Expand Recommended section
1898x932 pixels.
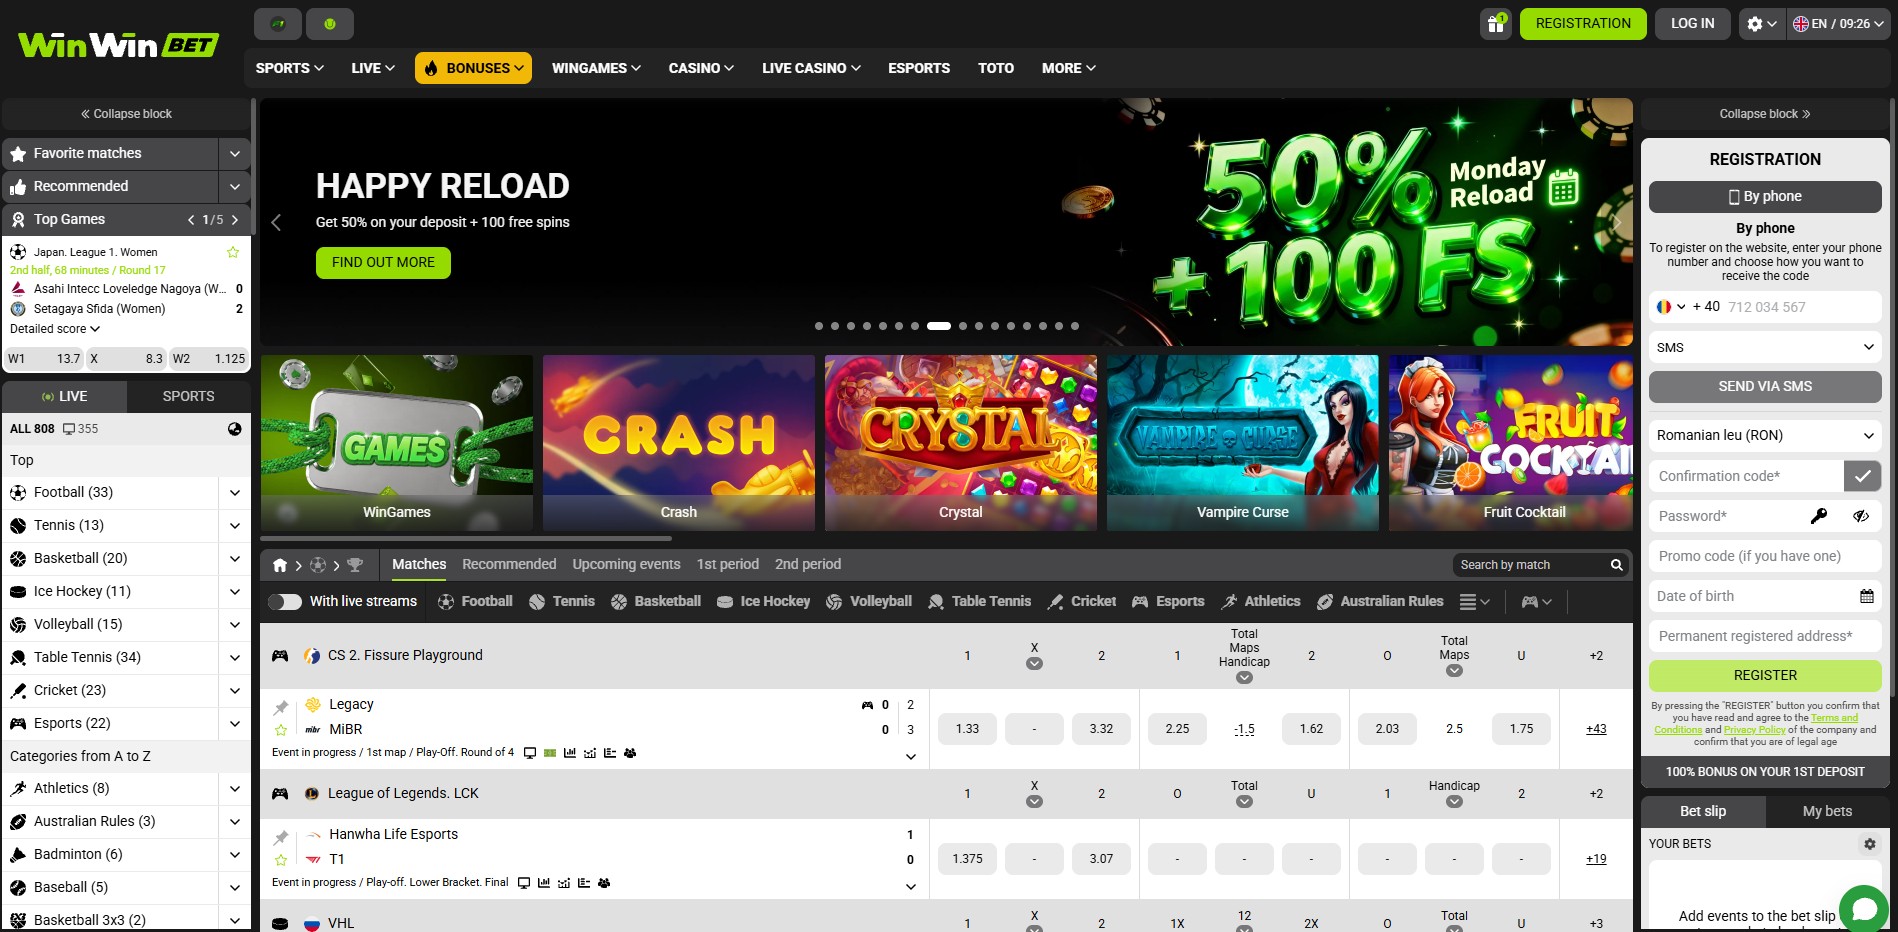click(234, 187)
